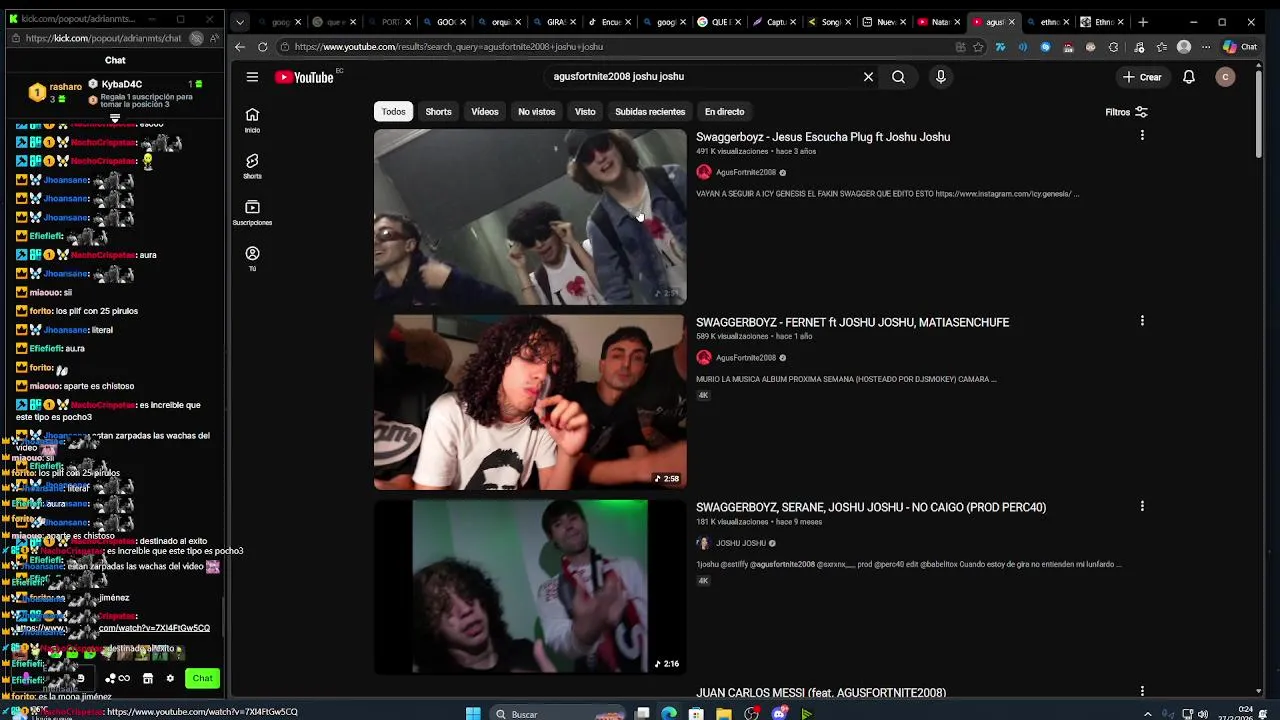Open the Tú sidebar item
The width and height of the screenshot is (1280, 720).
(252, 259)
